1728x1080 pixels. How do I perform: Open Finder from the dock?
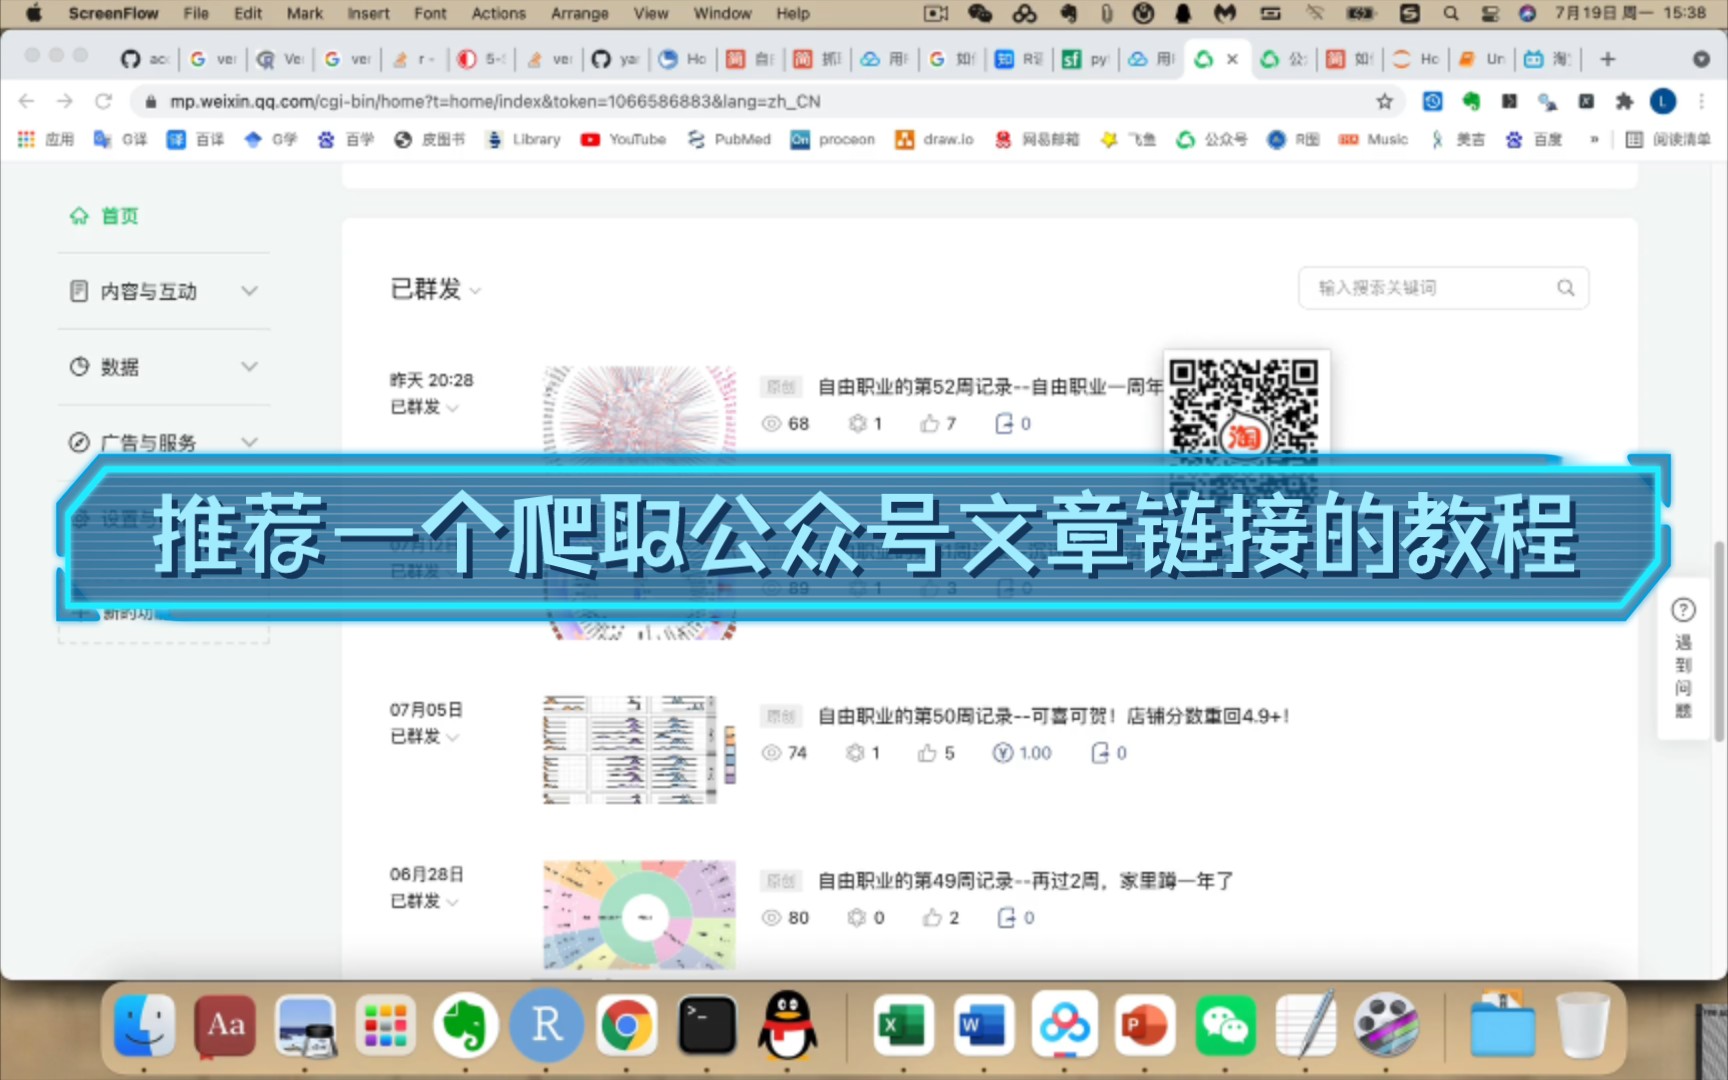pos(145,1025)
